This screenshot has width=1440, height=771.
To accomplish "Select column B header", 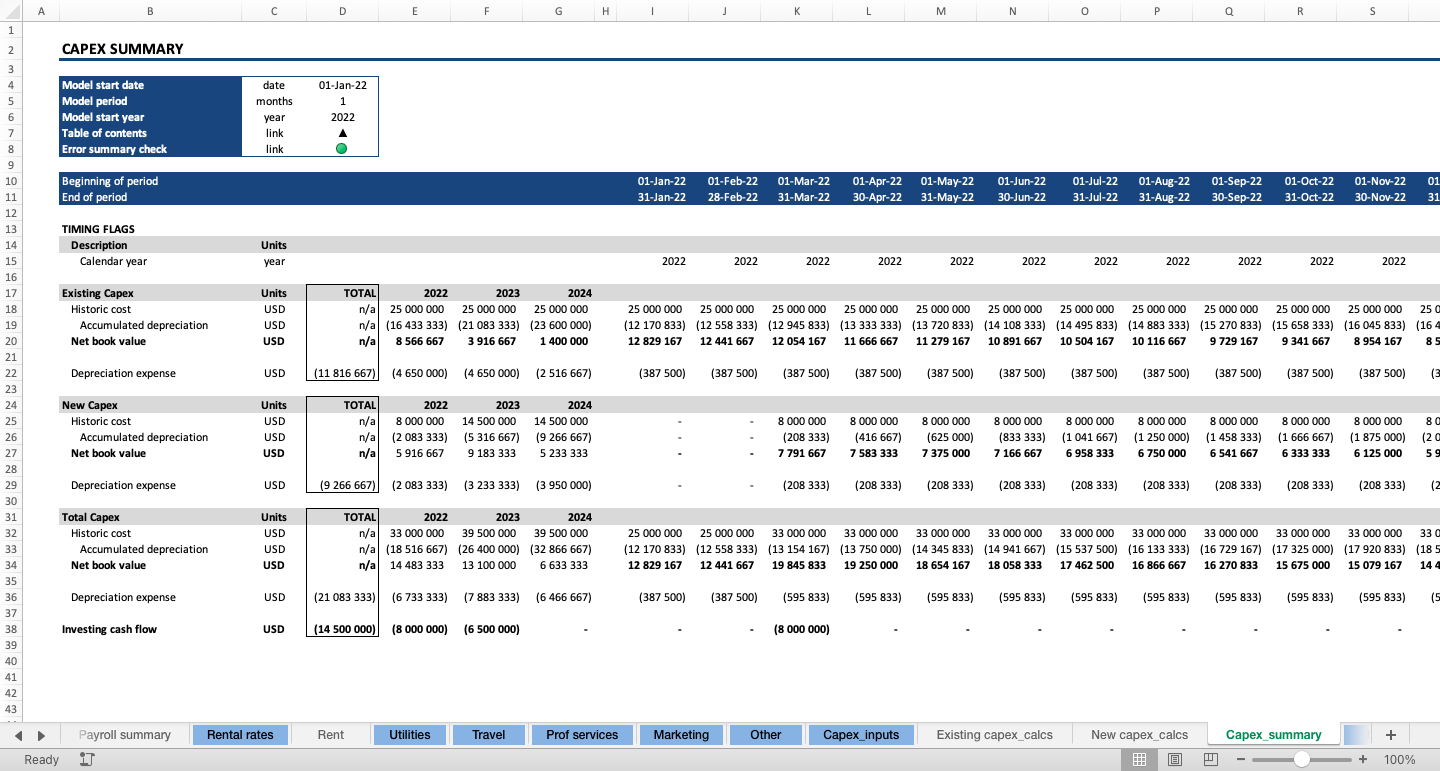I will pyautogui.click(x=150, y=11).
